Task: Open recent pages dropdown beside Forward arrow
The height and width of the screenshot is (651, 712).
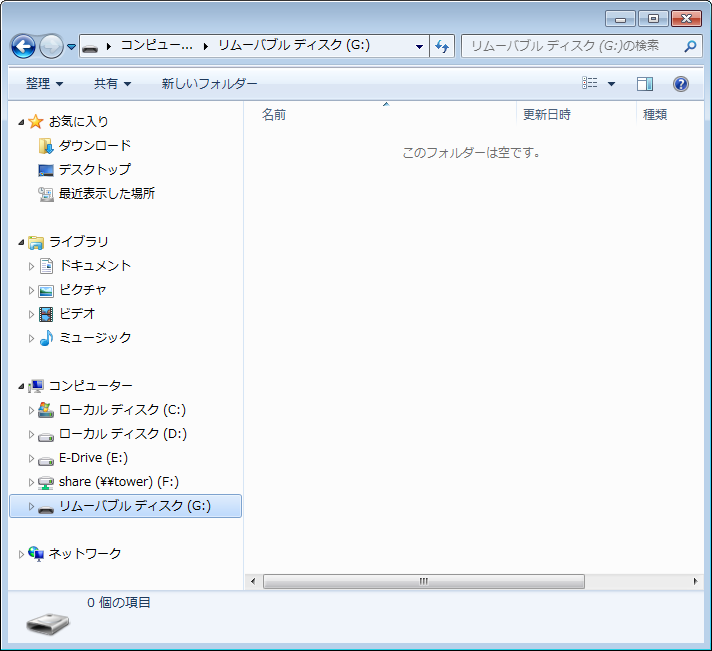Action: point(71,46)
